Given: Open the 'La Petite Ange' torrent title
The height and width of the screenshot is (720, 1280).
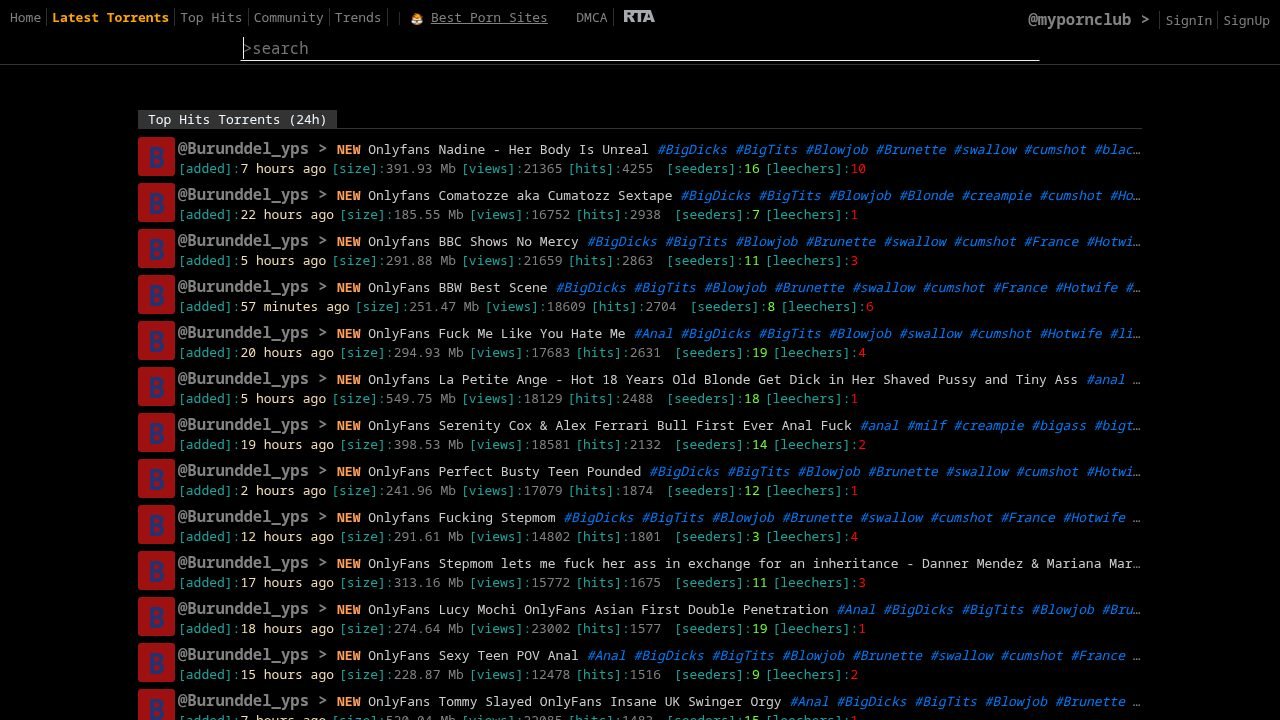Looking at the screenshot, I should coord(723,380).
